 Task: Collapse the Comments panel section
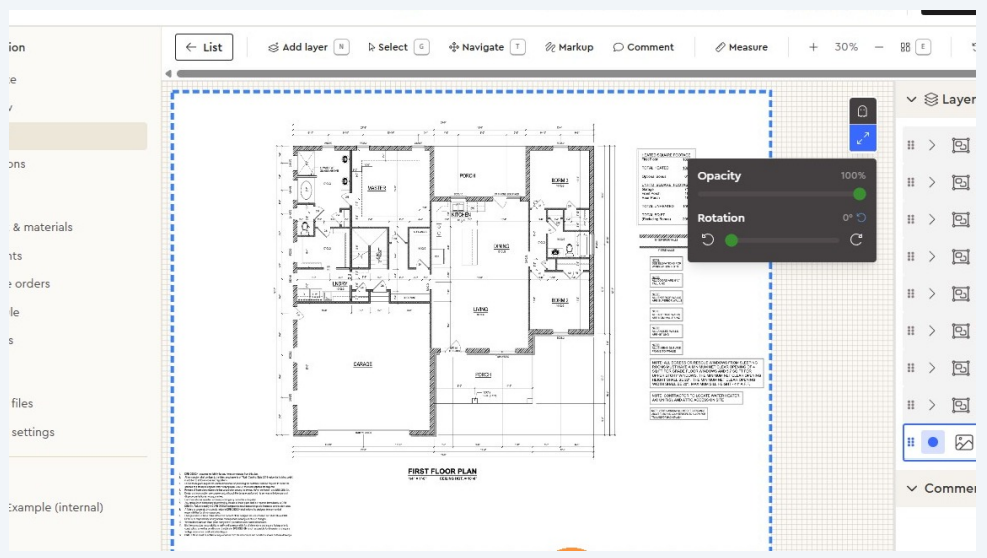[911, 488]
